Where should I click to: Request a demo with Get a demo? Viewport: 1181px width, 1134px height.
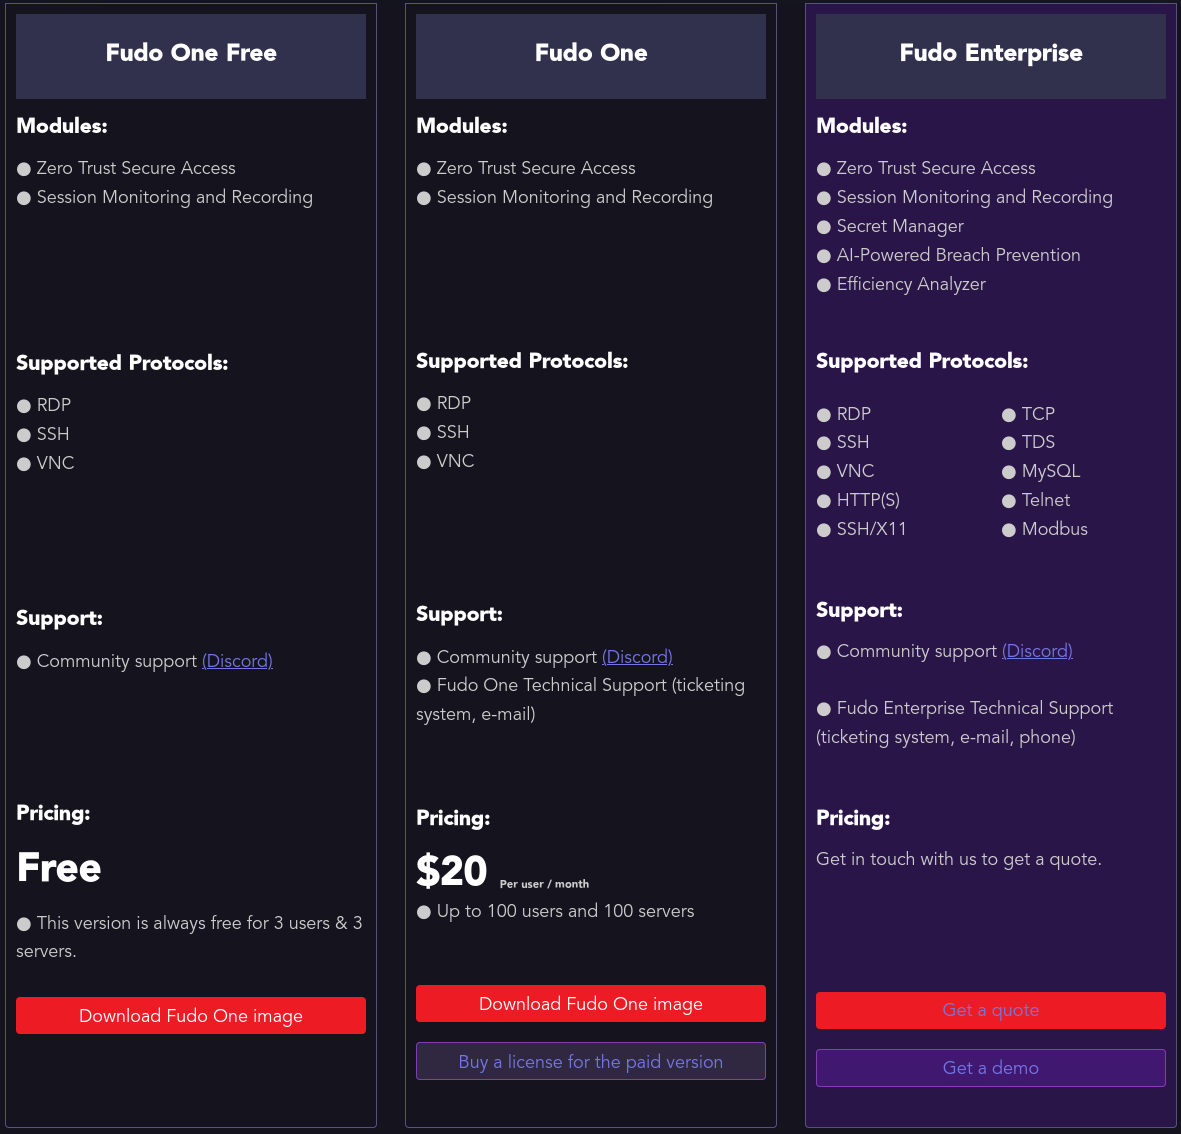click(x=991, y=1068)
